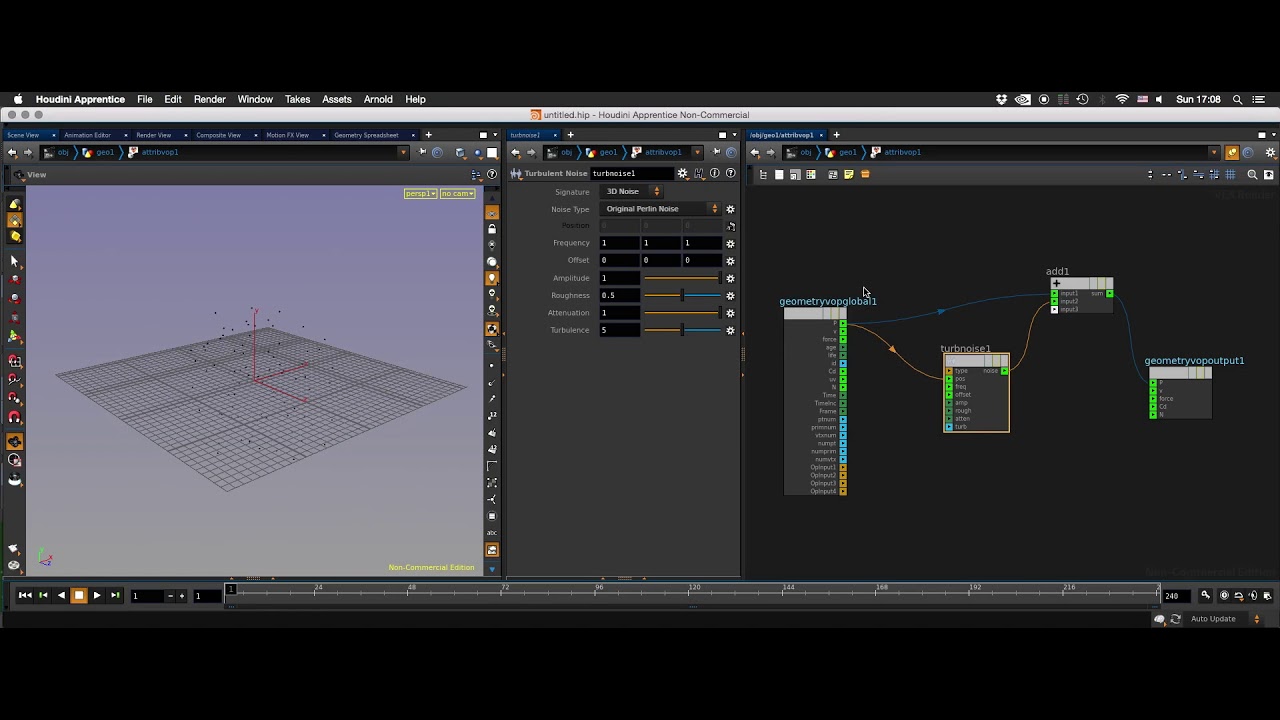Show list view in network editor toolbar
Viewport: 1280px width, 720px height.
pyautogui.click(x=763, y=174)
